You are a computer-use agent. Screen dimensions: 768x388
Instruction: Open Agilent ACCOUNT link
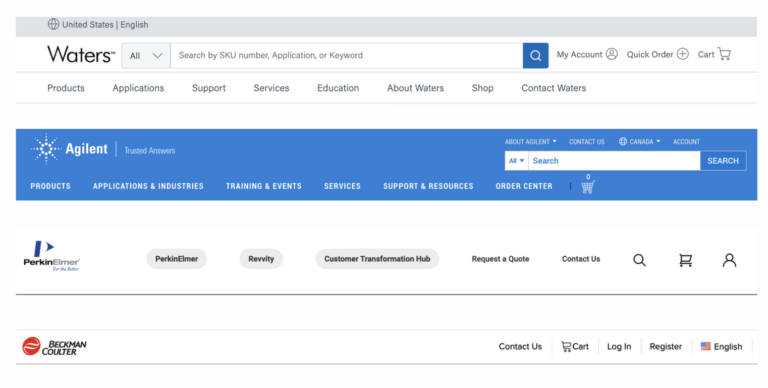pos(686,142)
